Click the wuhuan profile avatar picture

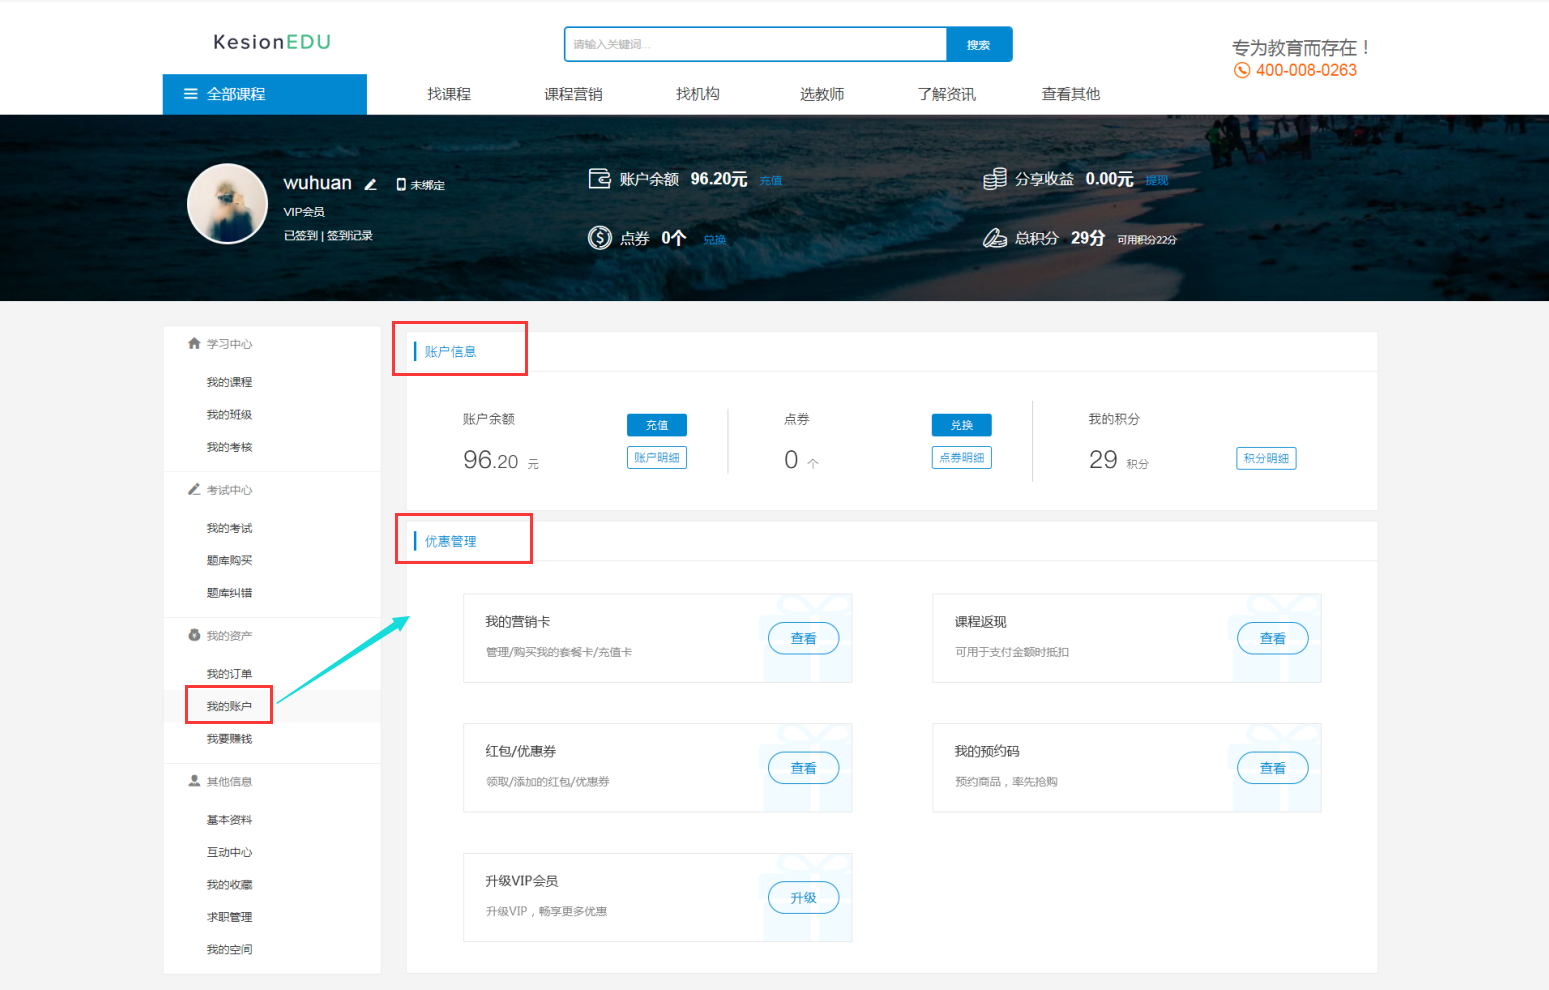[227, 203]
